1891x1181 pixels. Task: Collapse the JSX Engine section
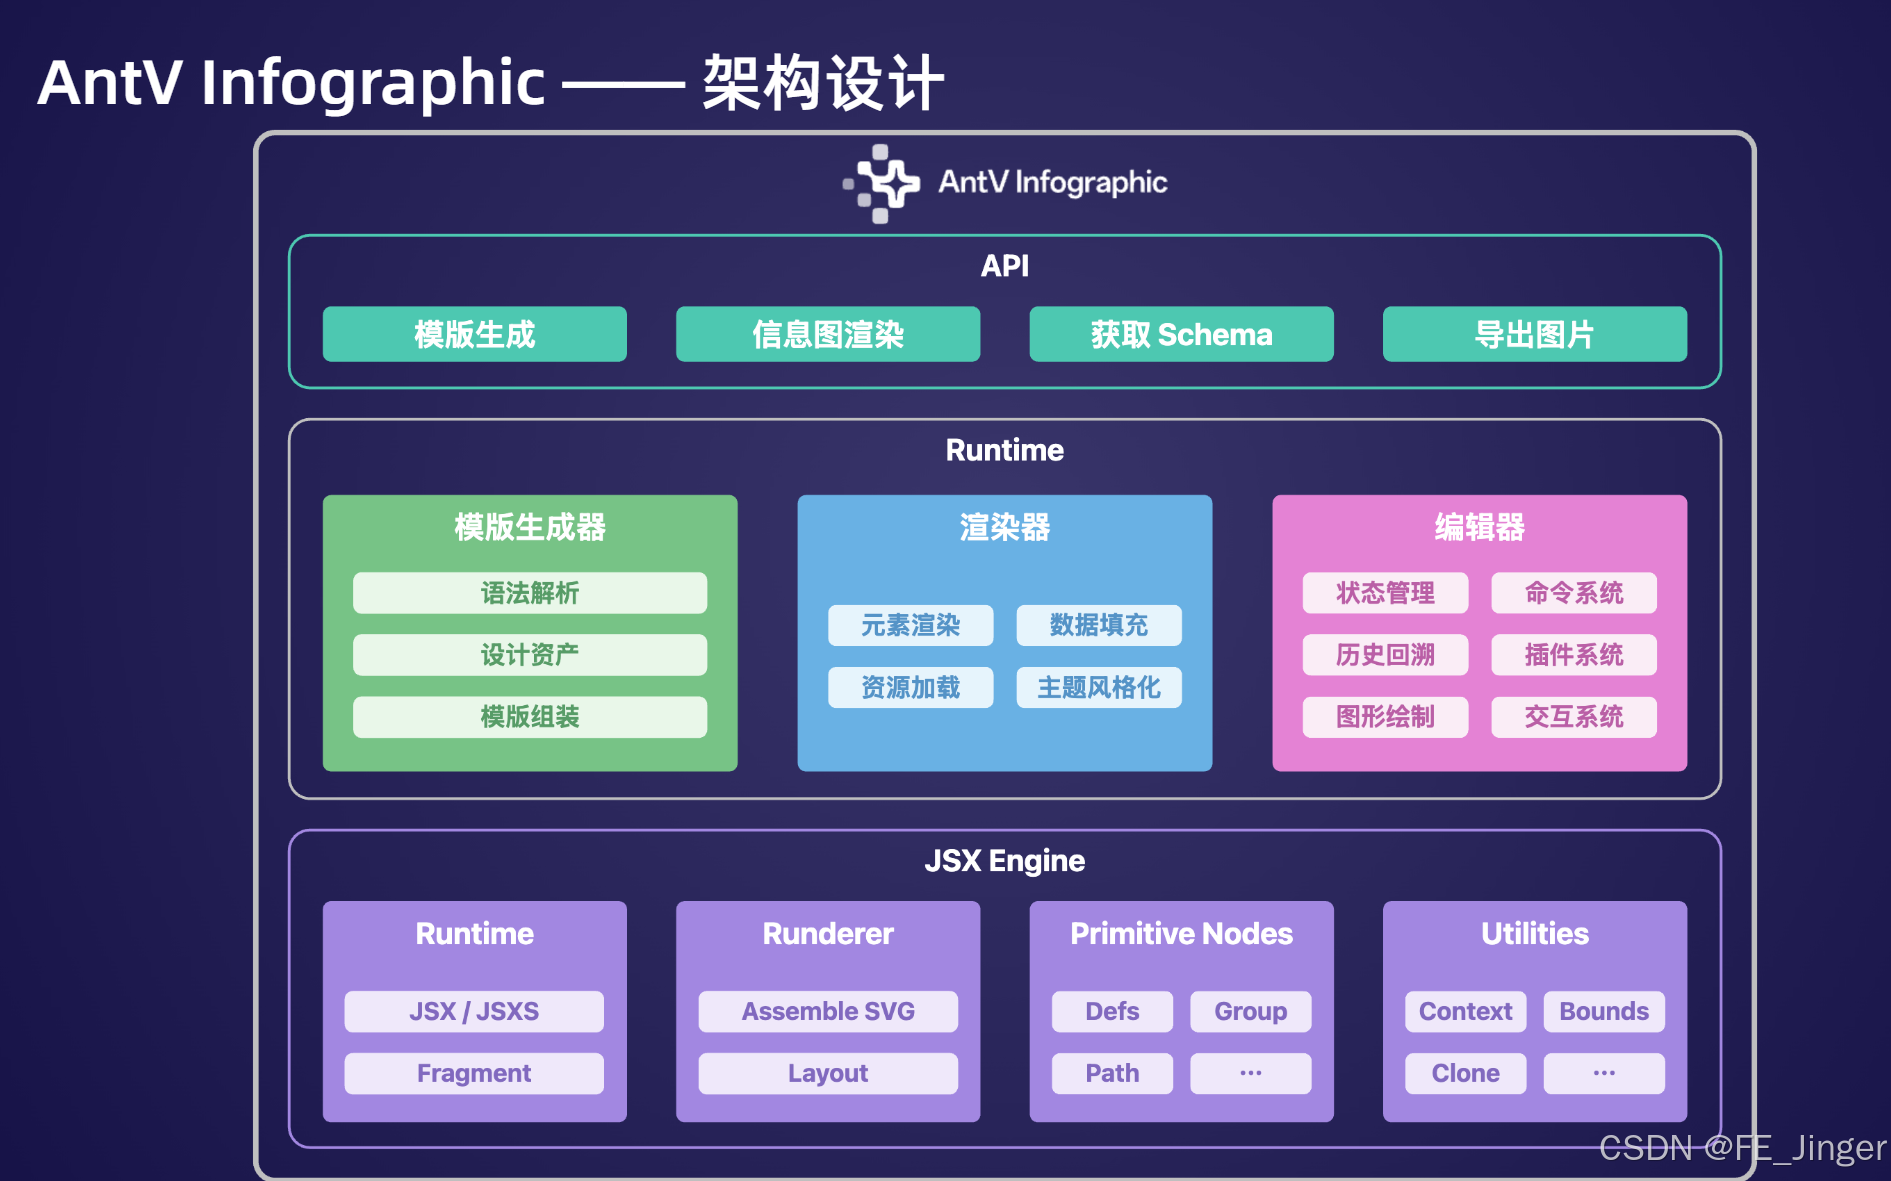[x=1004, y=859]
